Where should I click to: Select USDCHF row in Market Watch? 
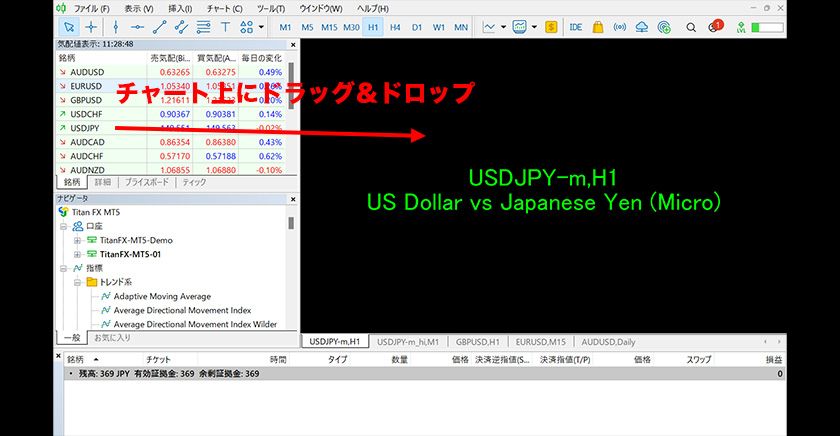[171, 114]
